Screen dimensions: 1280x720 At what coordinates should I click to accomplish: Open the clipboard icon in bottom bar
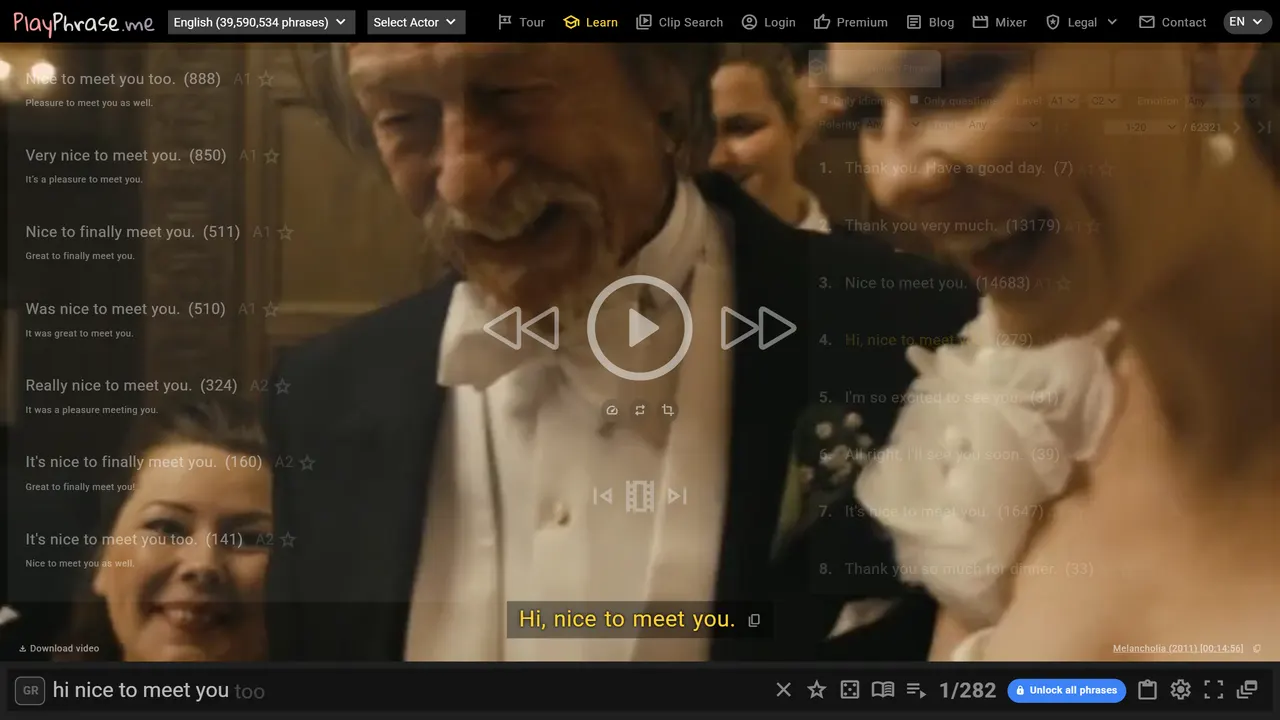(x=1147, y=690)
